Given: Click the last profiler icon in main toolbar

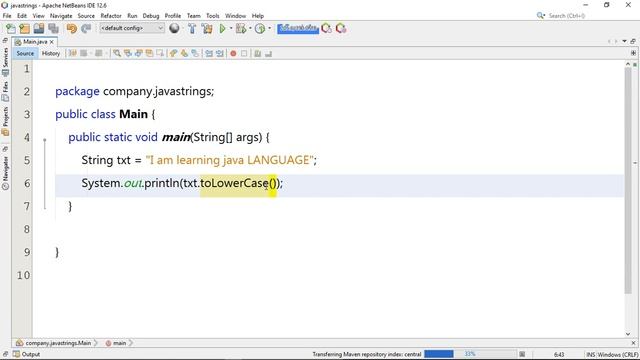Looking at the screenshot, I should click(341, 28).
